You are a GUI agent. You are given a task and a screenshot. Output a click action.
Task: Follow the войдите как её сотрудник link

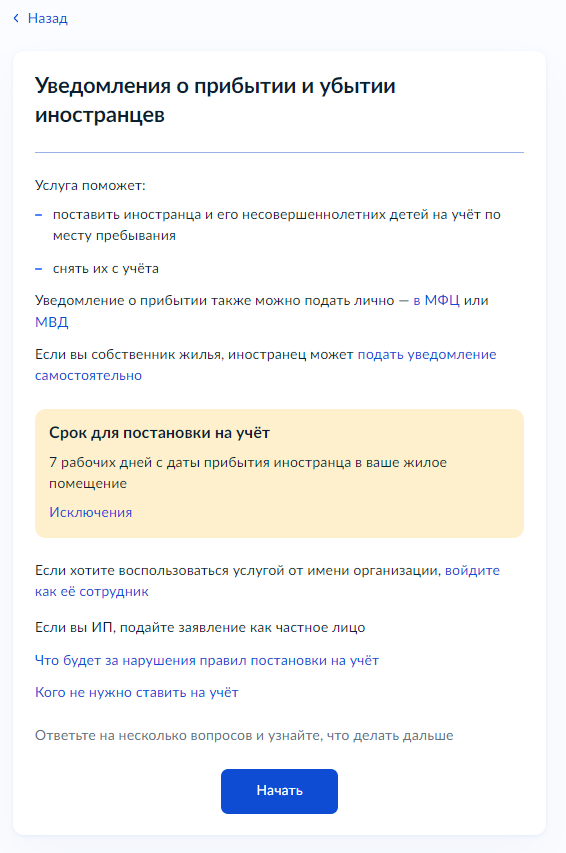[x=267, y=581]
